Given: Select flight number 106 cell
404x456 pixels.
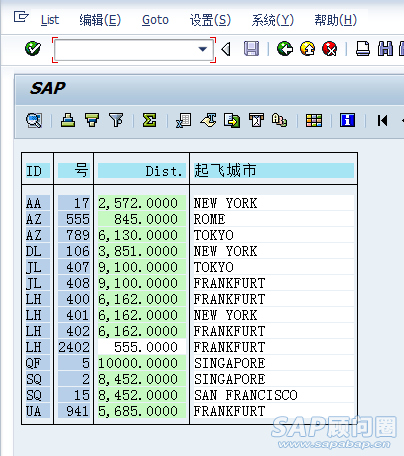Looking at the screenshot, I should (x=74, y=251).
